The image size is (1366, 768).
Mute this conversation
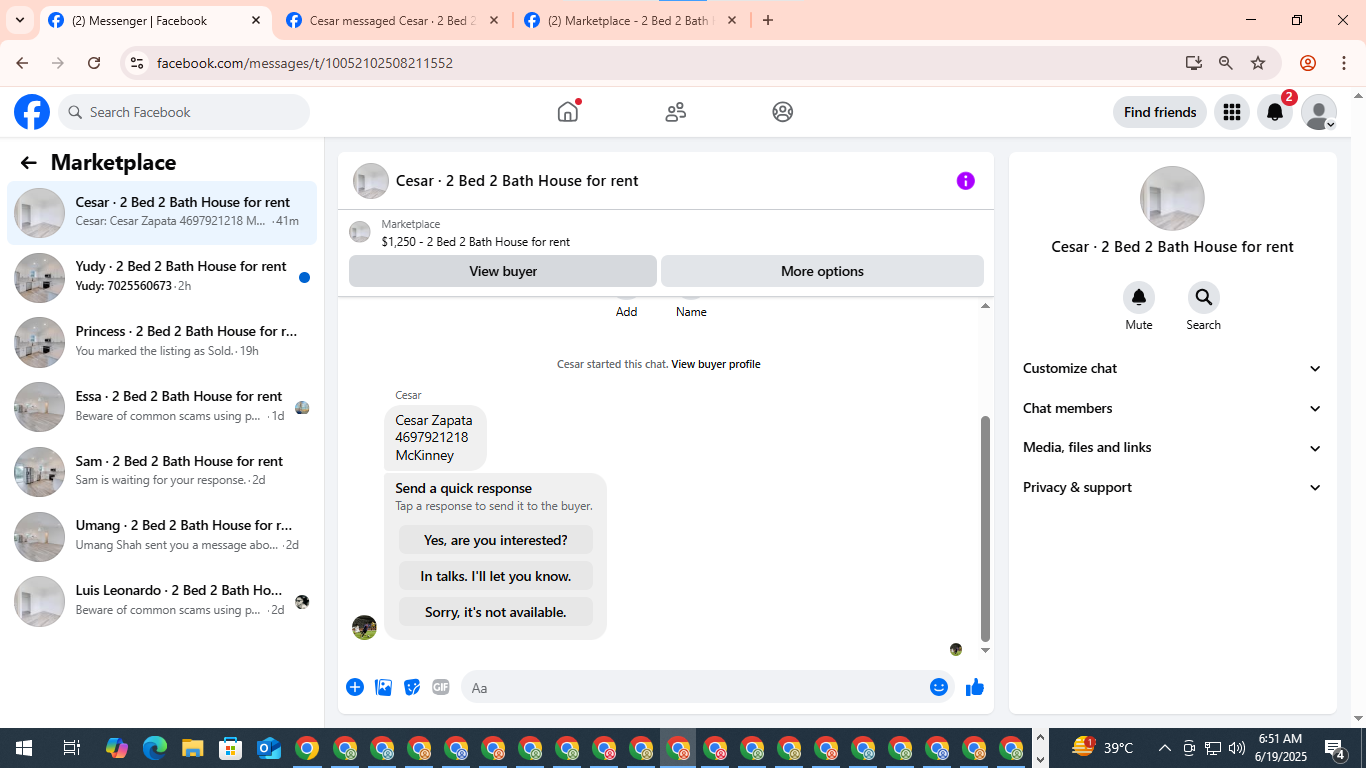(x=1139, y=298)
